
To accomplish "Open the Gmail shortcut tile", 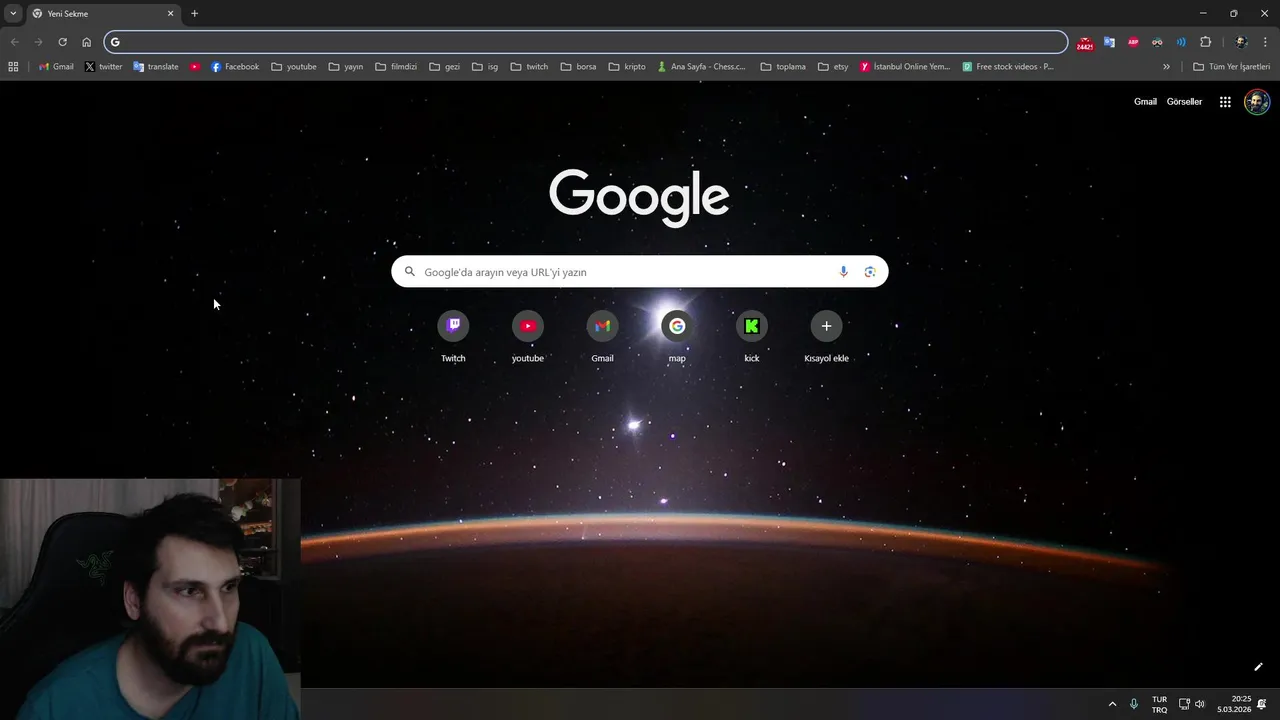I will [x=602, y=337].
